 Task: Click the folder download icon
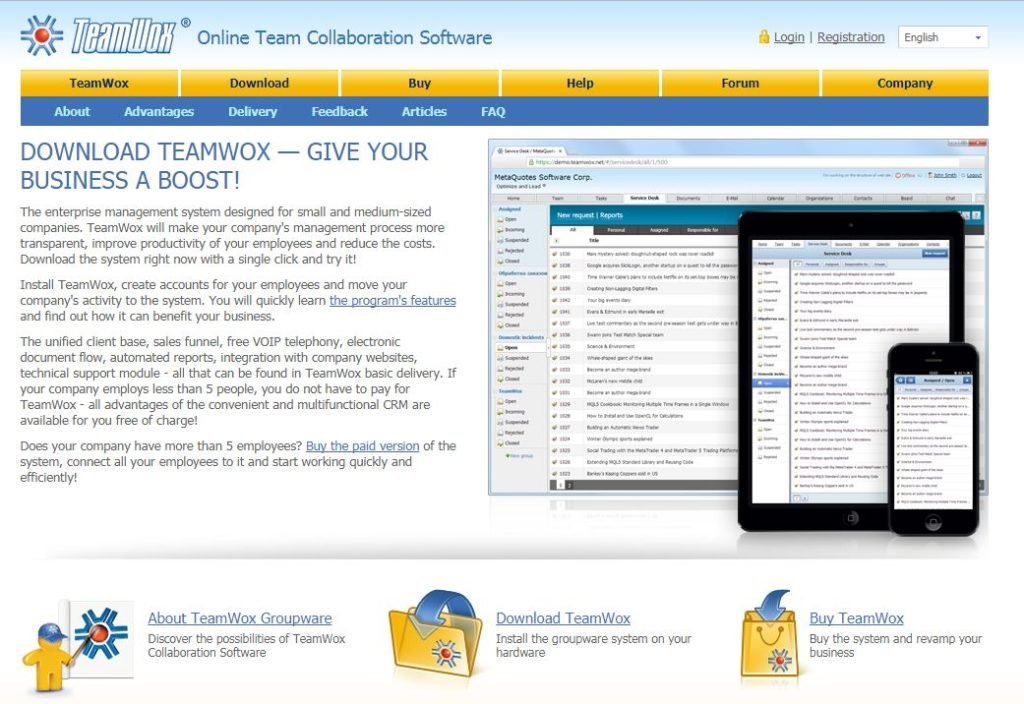click(436, 635)
